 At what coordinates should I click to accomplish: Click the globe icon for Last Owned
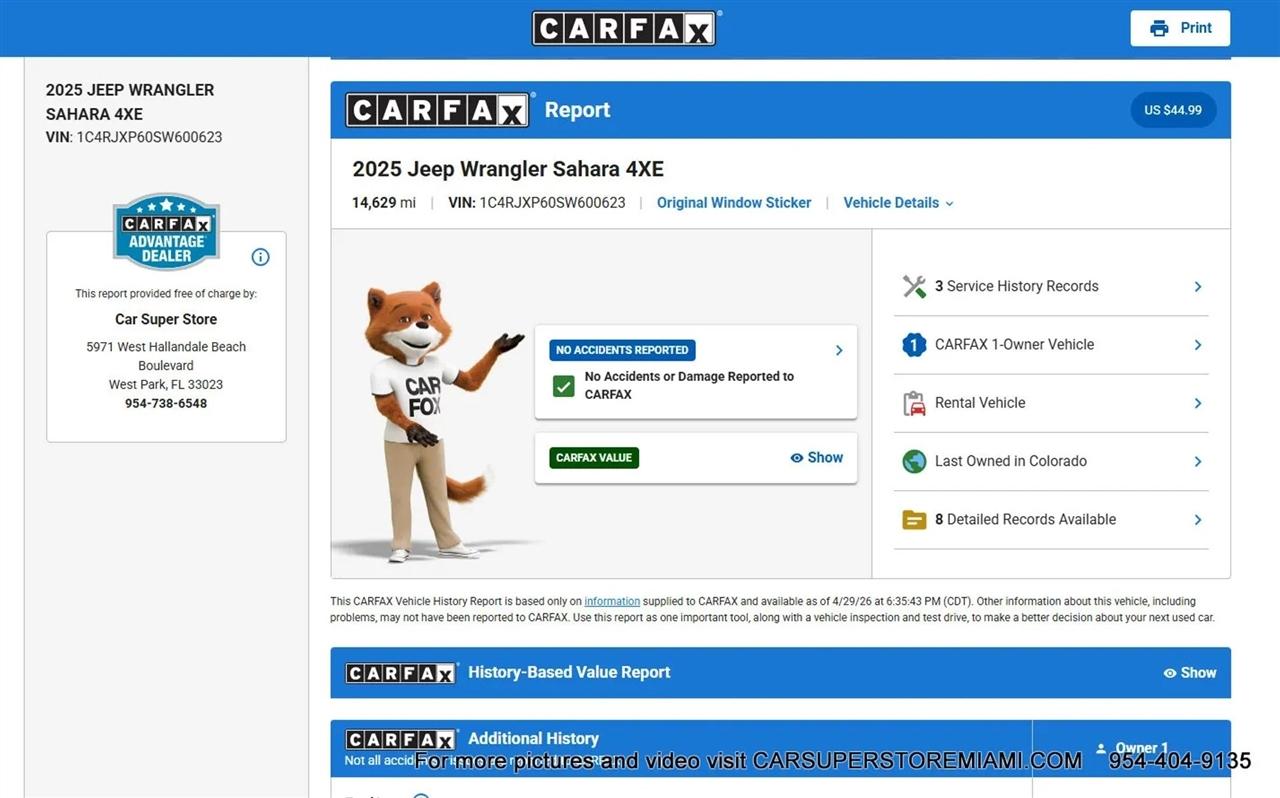point(914,461)
